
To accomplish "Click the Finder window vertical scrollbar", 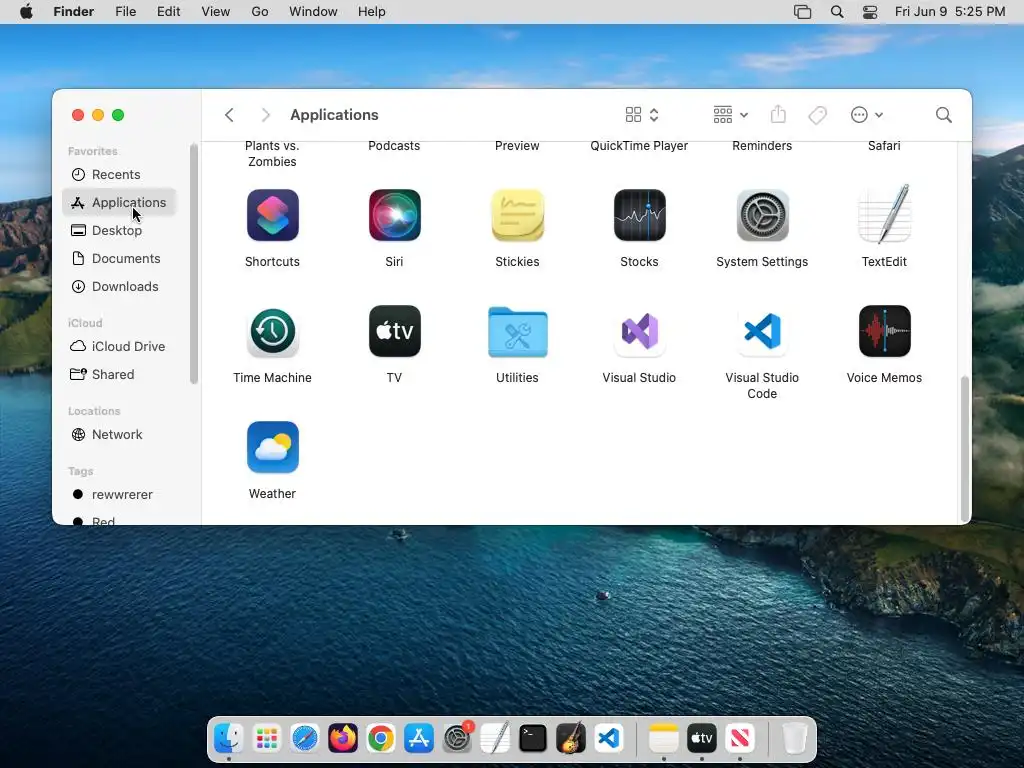I will pyautogui.click(x=965, y=448).
